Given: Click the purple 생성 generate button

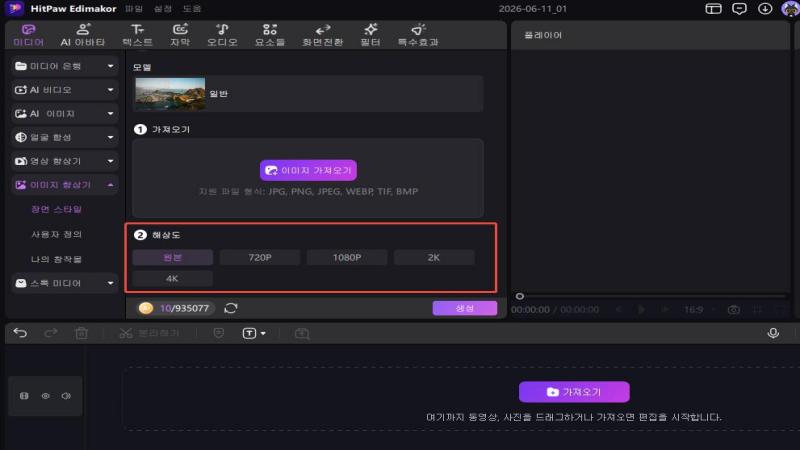Looking at the screenshot, I should (465, 308).
